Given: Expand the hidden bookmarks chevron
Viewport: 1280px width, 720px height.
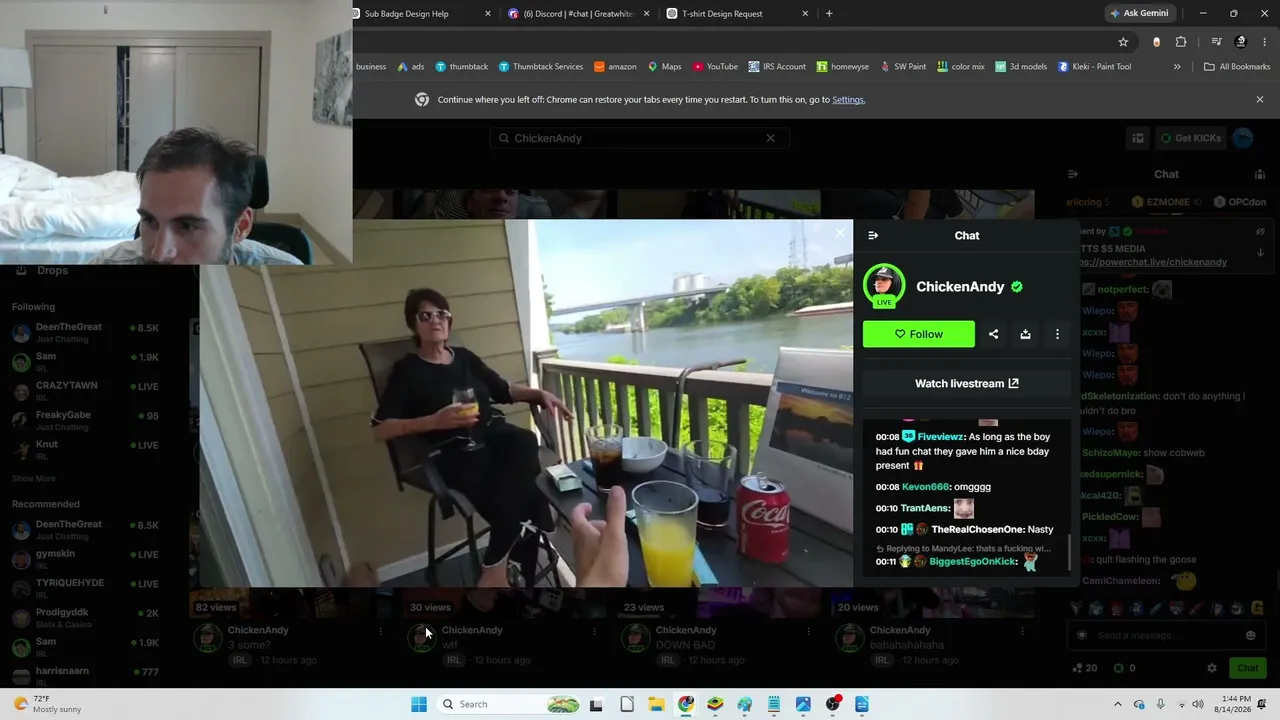Looking at the screenshot, I should (1177, 67).
